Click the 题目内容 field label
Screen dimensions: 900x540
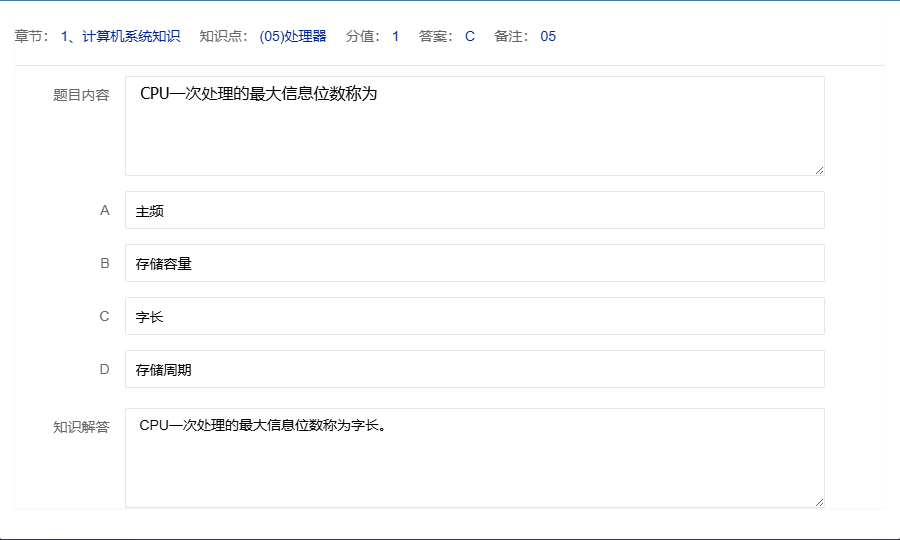pos(81,95)
